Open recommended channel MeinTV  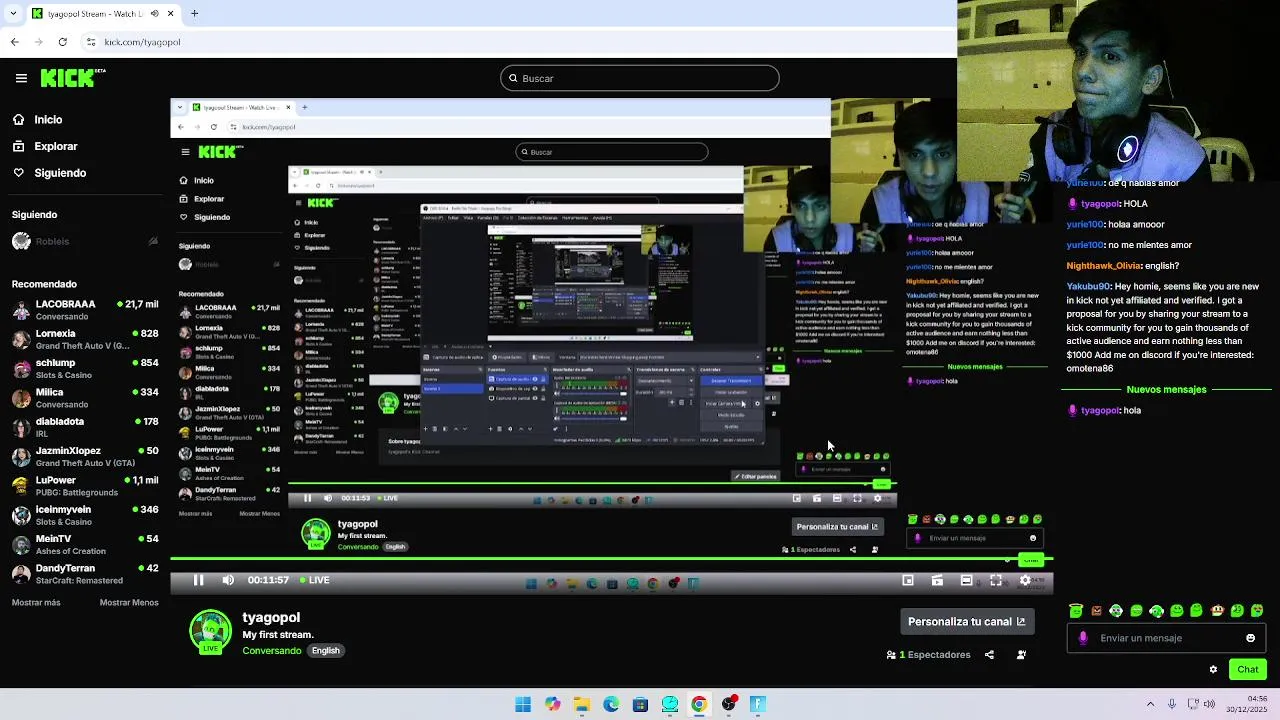pos(85,544)
